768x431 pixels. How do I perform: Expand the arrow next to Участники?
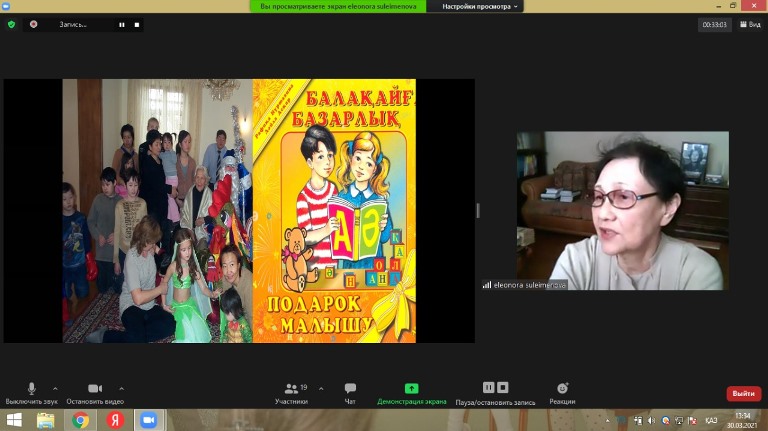pyautogui.click(x=321, y=389)
